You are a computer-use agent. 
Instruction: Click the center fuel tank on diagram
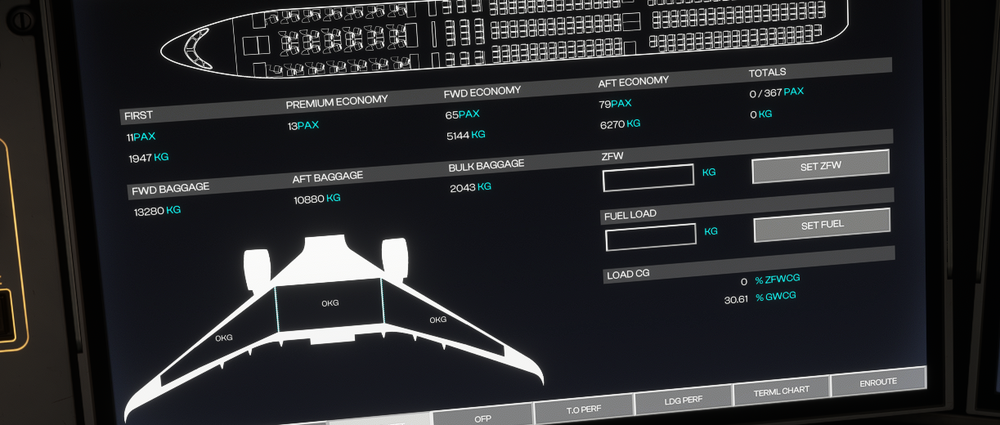pyautogui.click(x=329, y=304)
